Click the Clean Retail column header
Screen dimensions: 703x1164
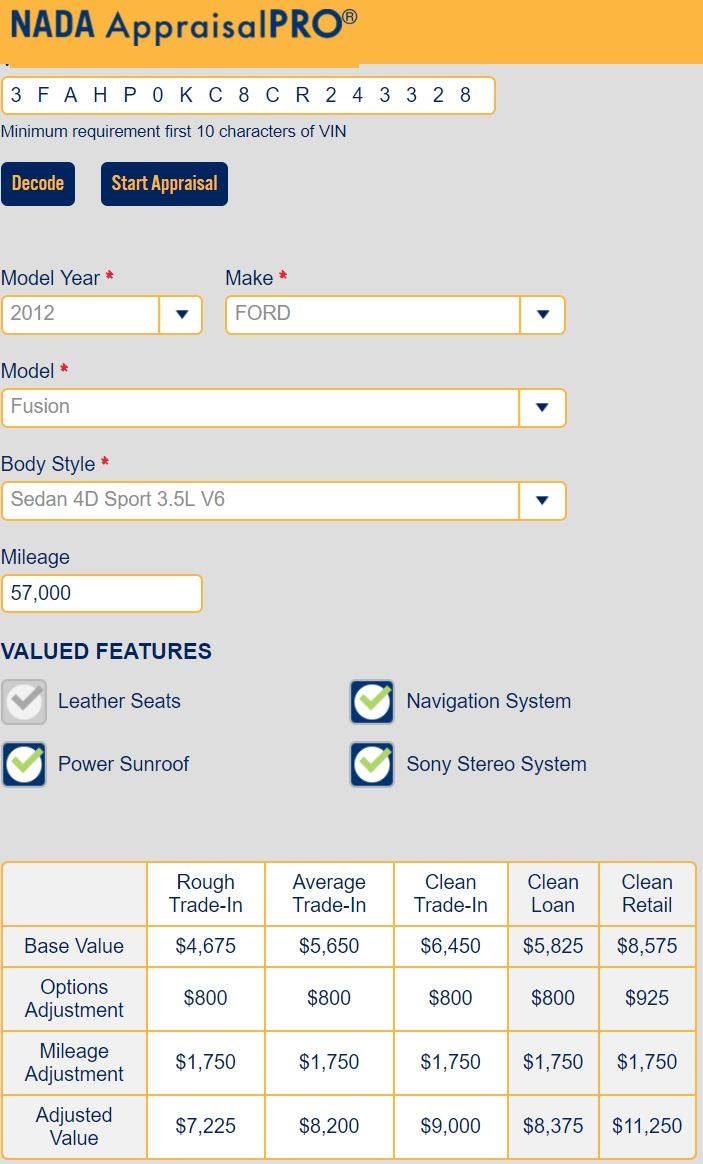[647, 894]
